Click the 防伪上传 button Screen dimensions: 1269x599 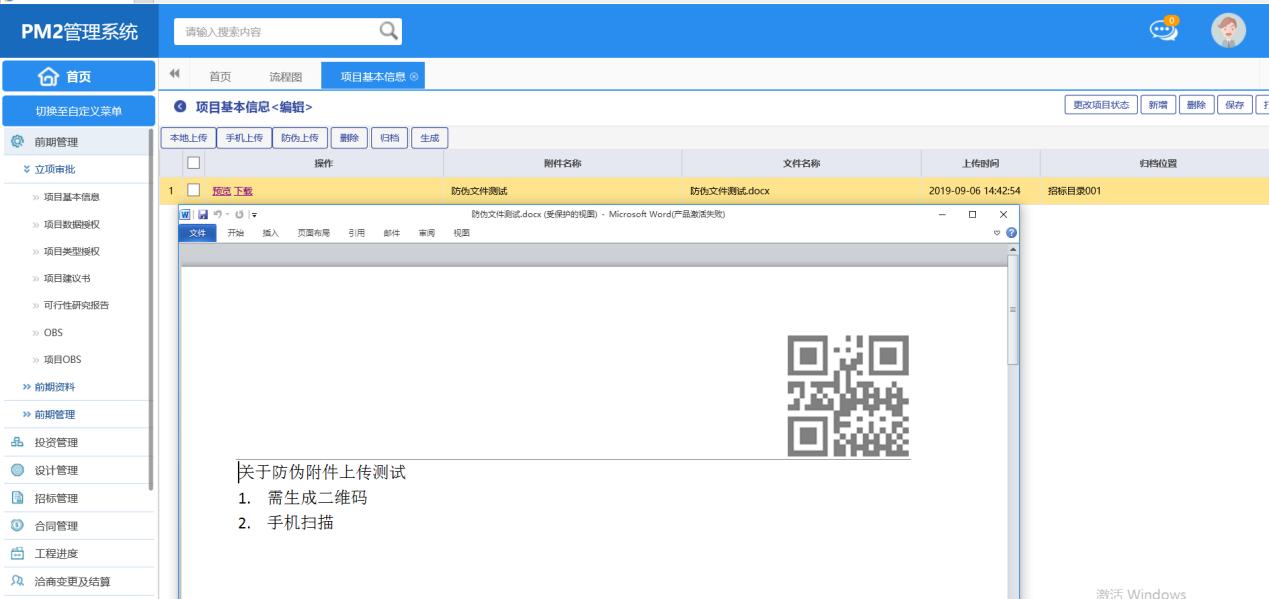coord(299,138)
